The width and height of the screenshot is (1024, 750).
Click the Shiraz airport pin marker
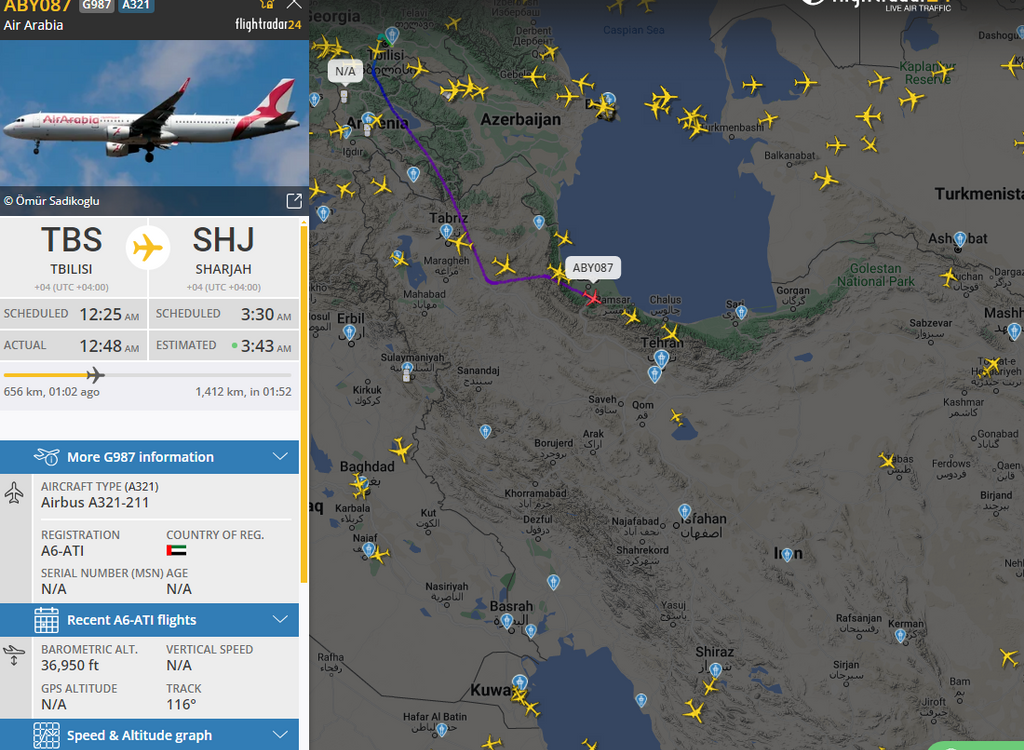tap(716, 670)
